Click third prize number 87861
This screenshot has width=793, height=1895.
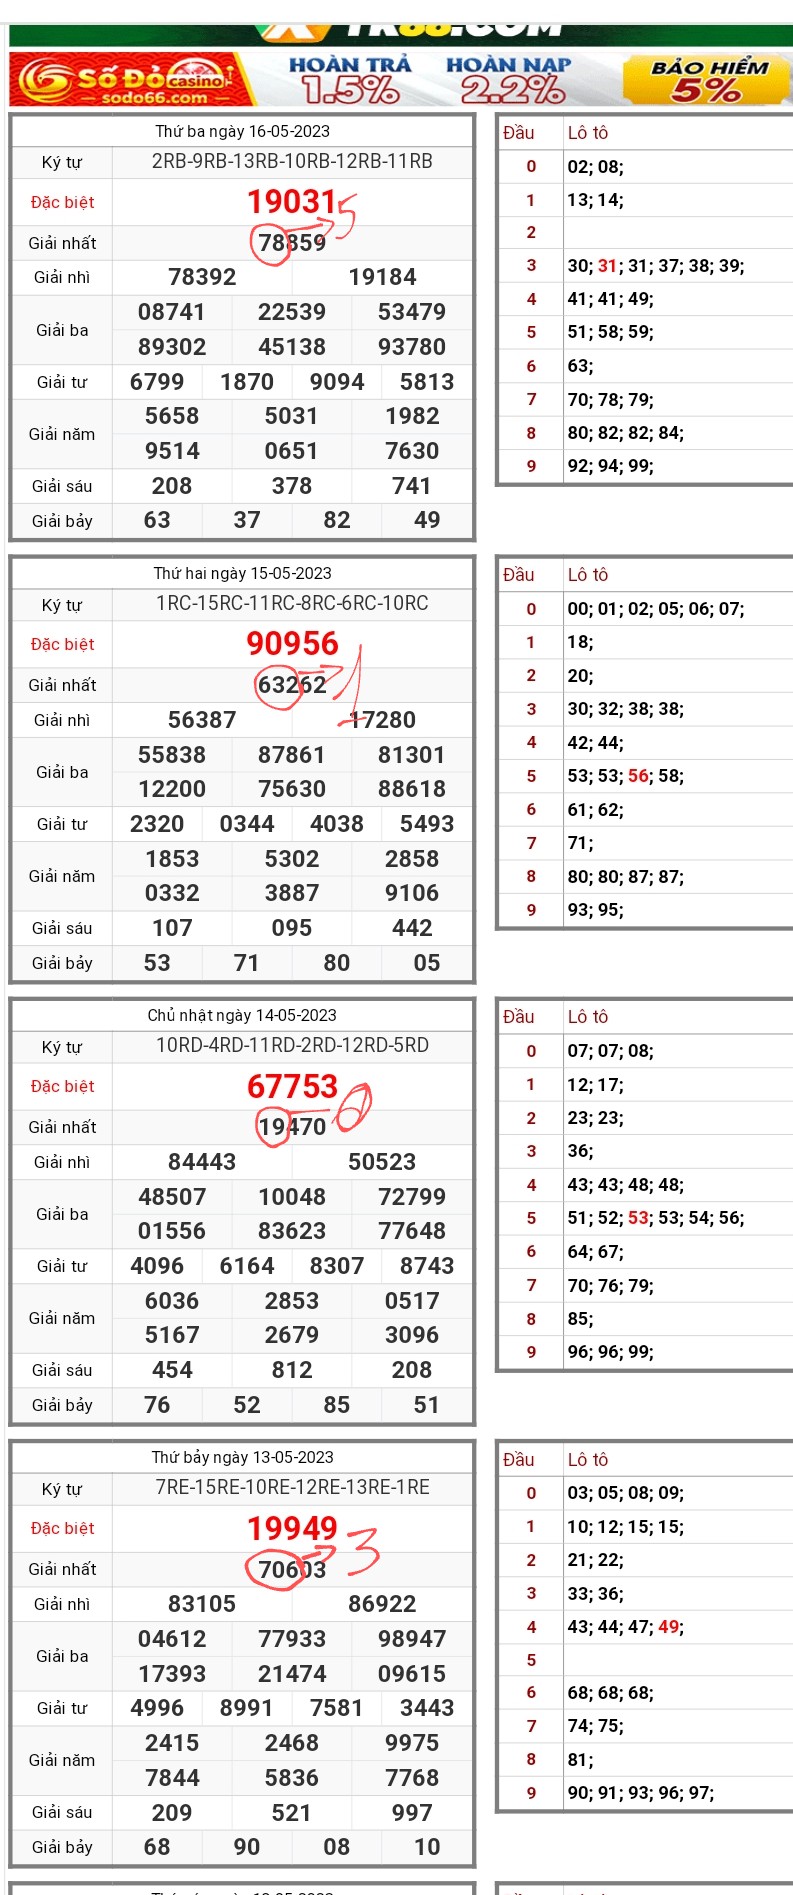(x=292, y=755)
